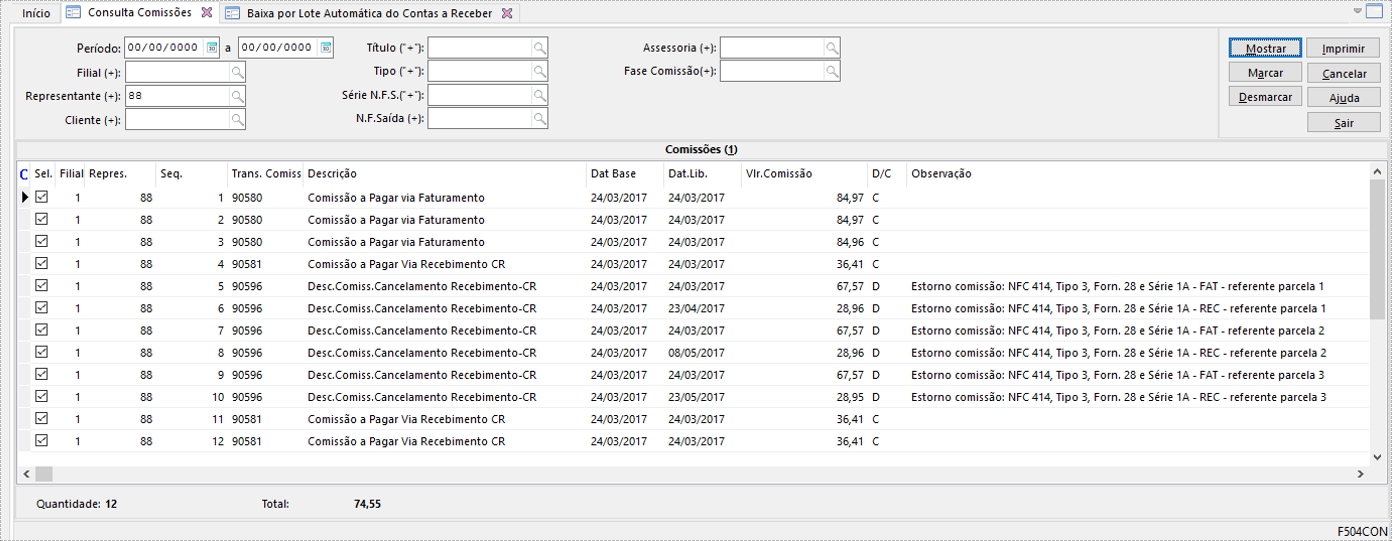Image resolution: width=1392 pixels, height=541 pixels.
Task: Close the Consulta Comissões tab
Action: tap(206, 13)
